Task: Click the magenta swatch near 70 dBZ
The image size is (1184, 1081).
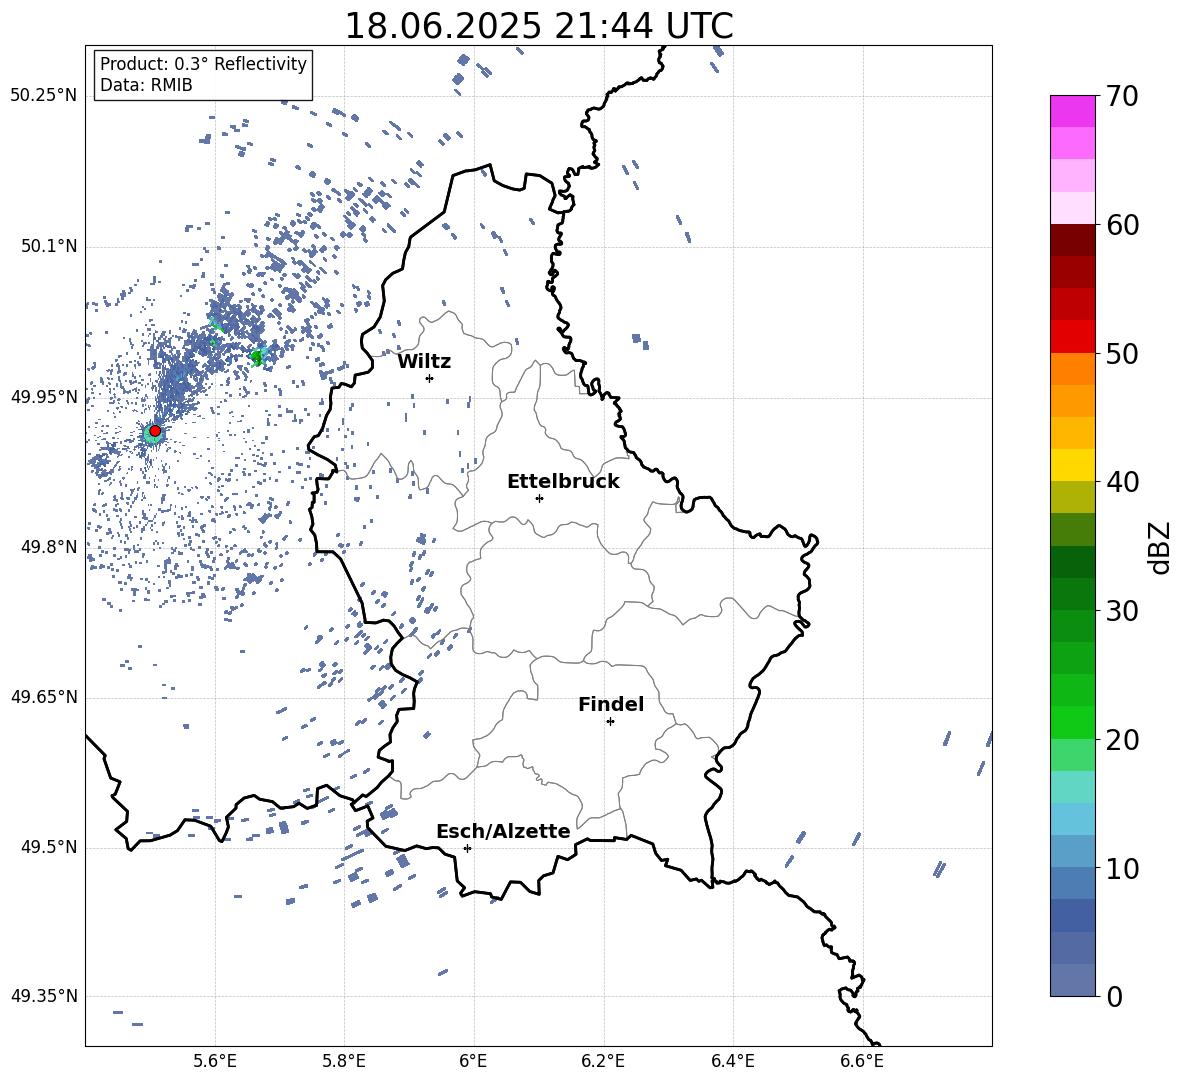Action: point(1072,111)
